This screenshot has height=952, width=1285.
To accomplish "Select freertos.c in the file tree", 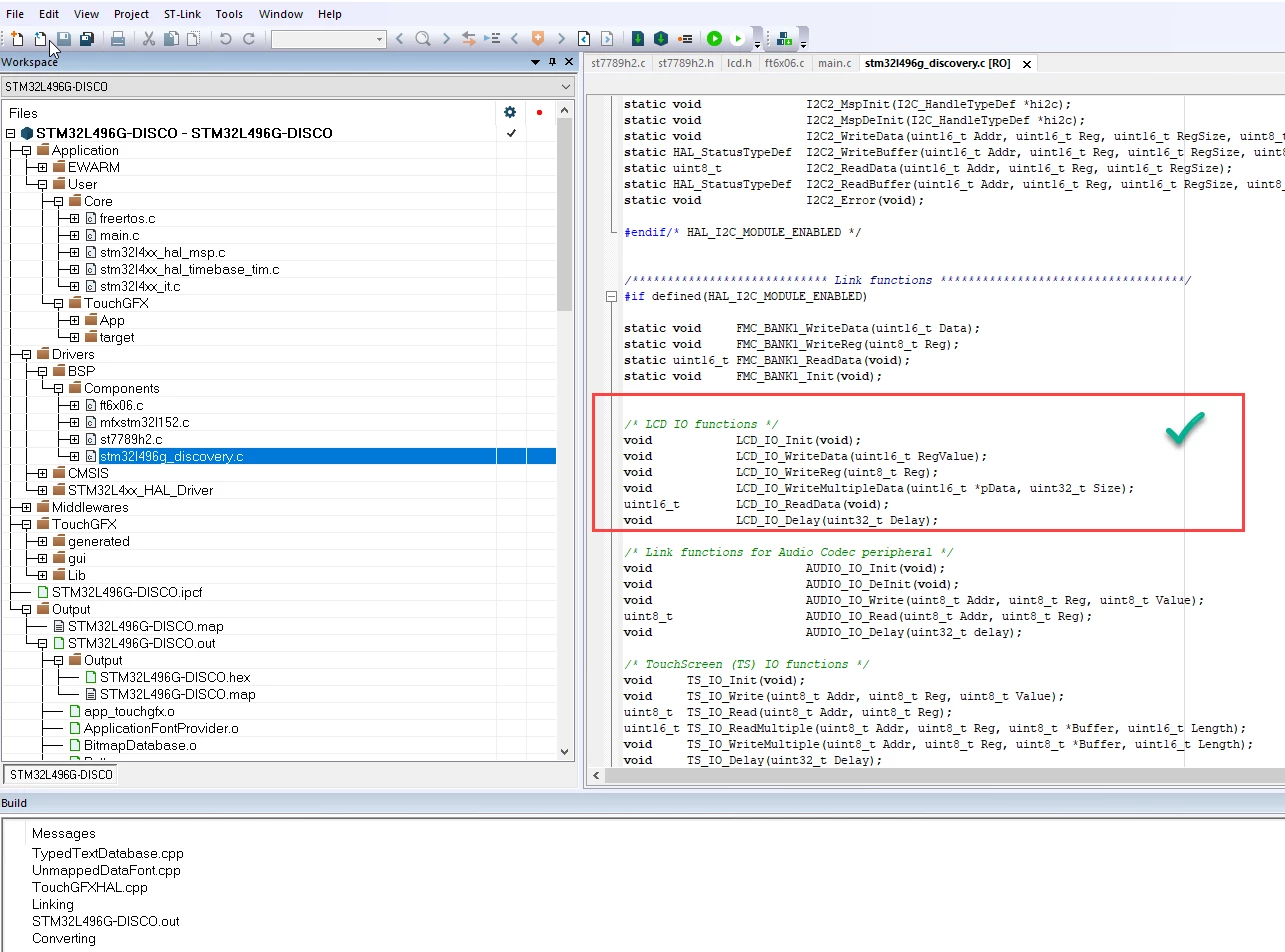I will [x=127, y=219].
